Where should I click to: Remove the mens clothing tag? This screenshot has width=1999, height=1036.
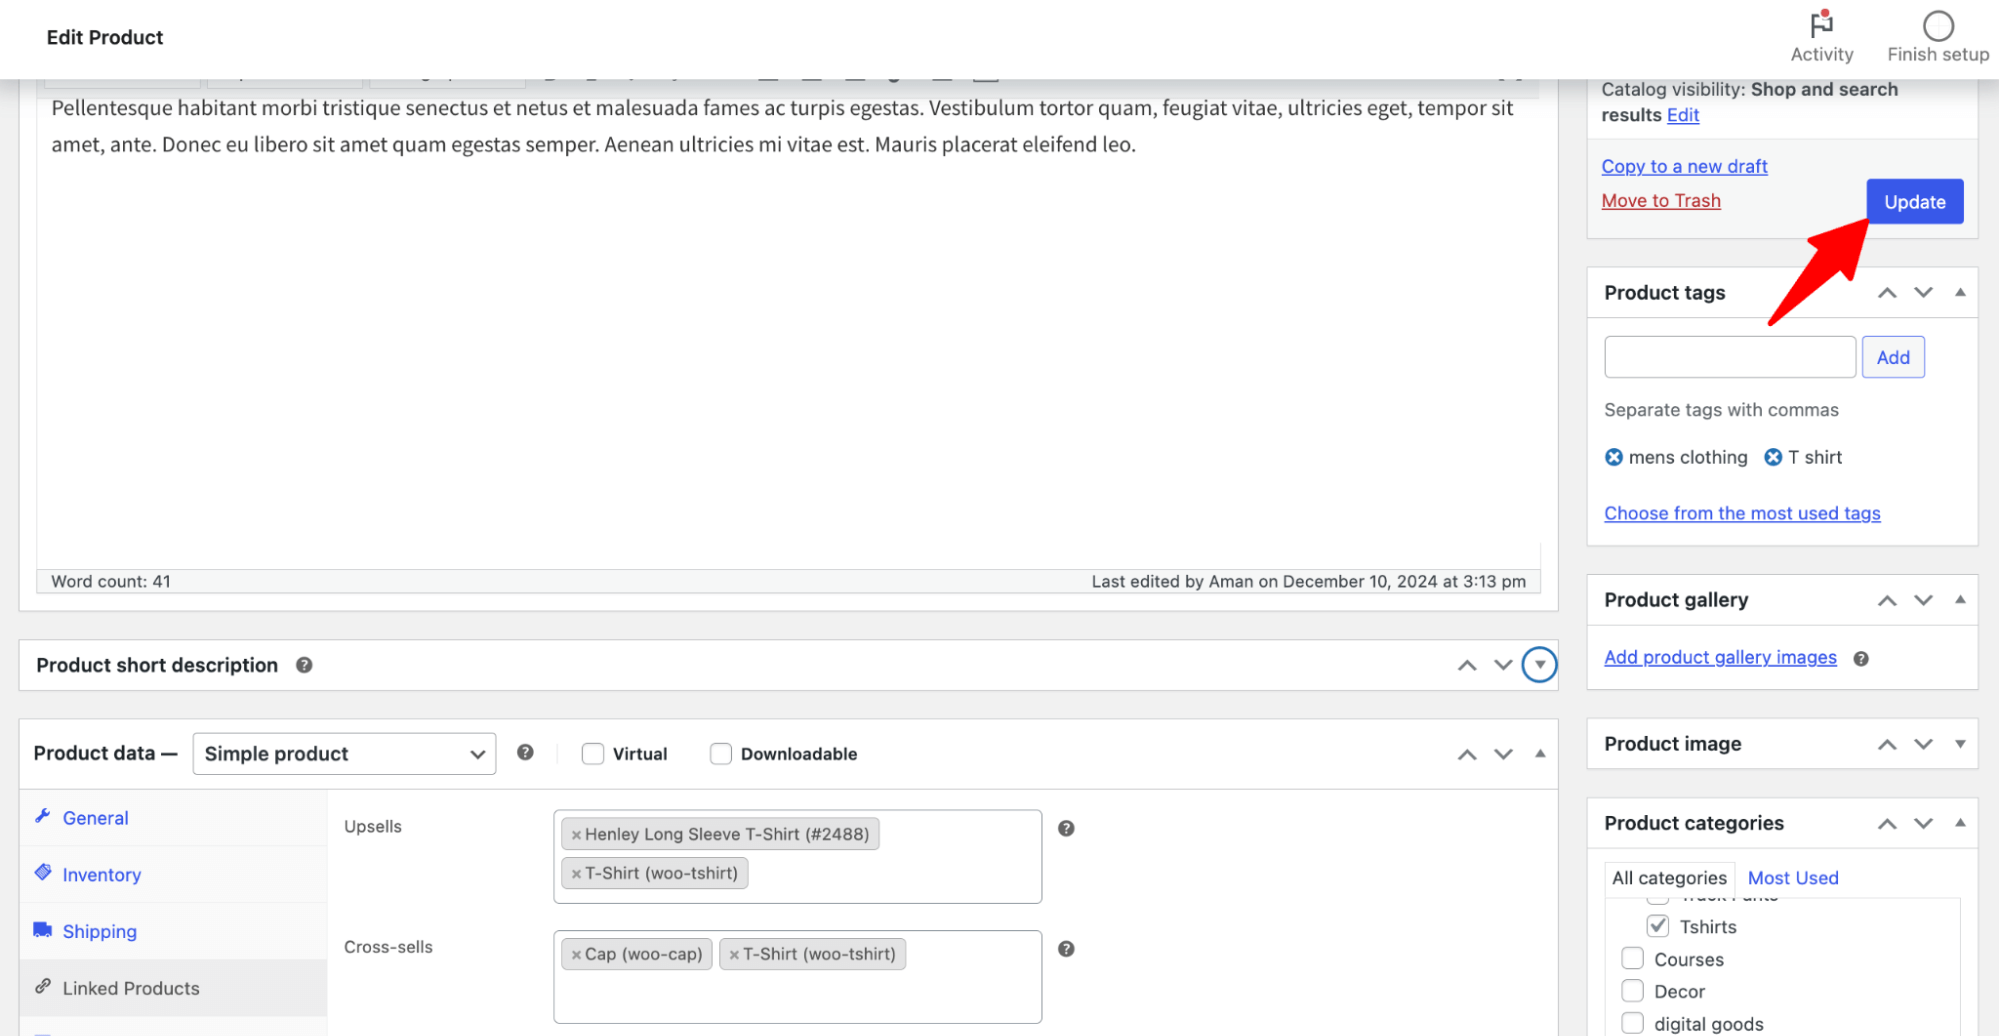click(1613, 457)
